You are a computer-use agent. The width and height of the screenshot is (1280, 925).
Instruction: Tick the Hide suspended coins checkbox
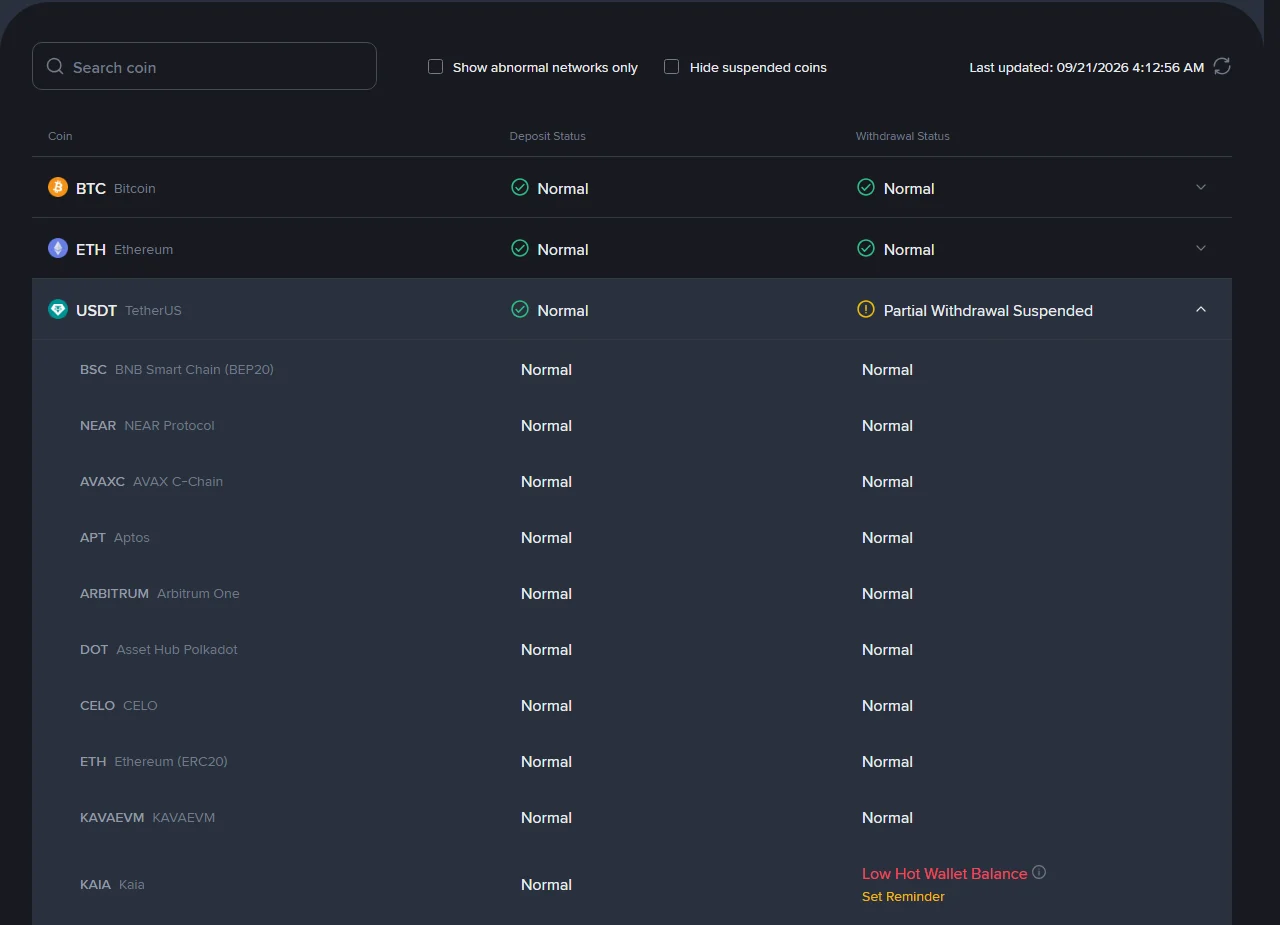672,67
